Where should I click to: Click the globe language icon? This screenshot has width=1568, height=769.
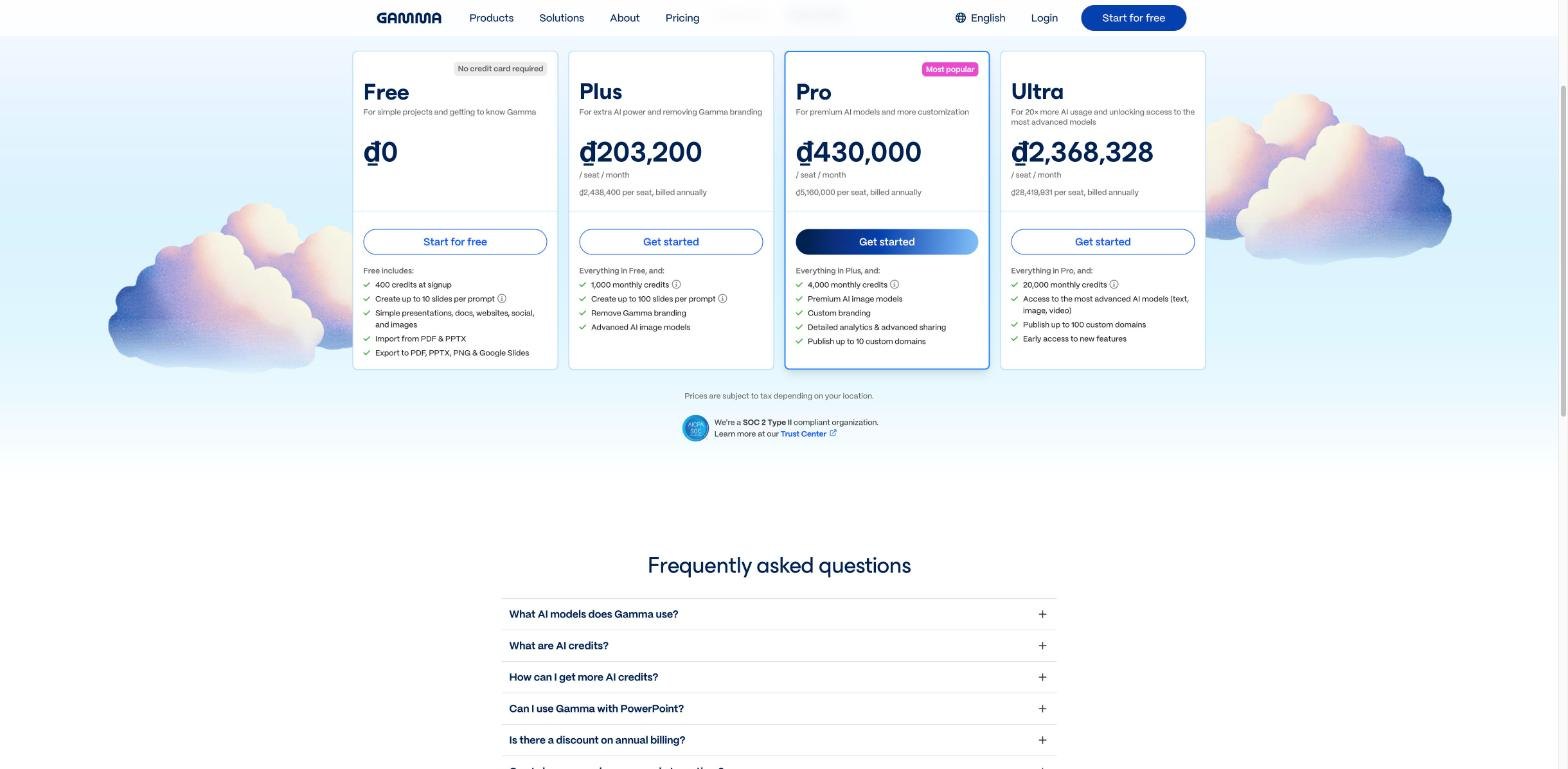point(960,18)
